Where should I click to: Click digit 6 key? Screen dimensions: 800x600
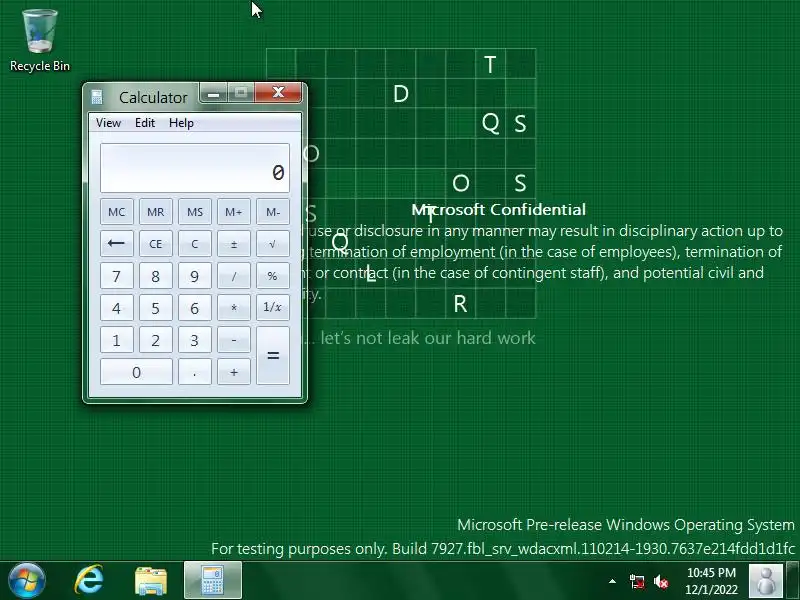[x=195, y=308]
